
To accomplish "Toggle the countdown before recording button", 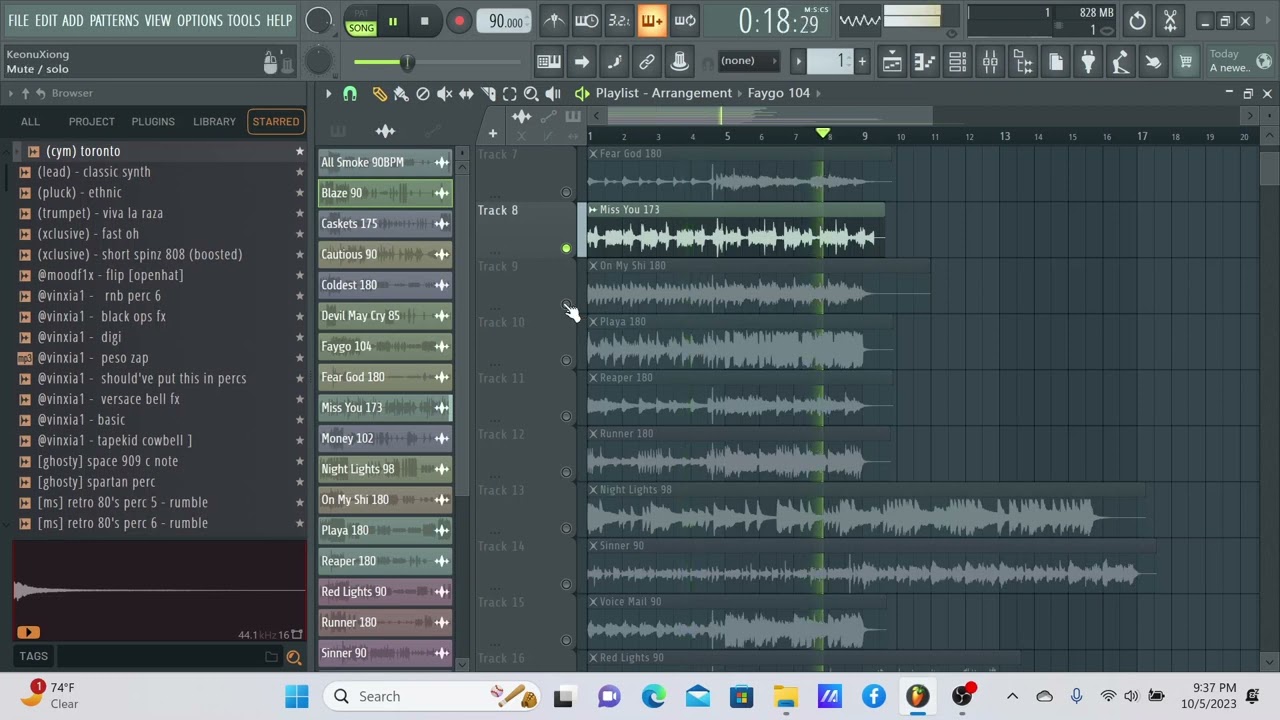I will coord(620,21).
